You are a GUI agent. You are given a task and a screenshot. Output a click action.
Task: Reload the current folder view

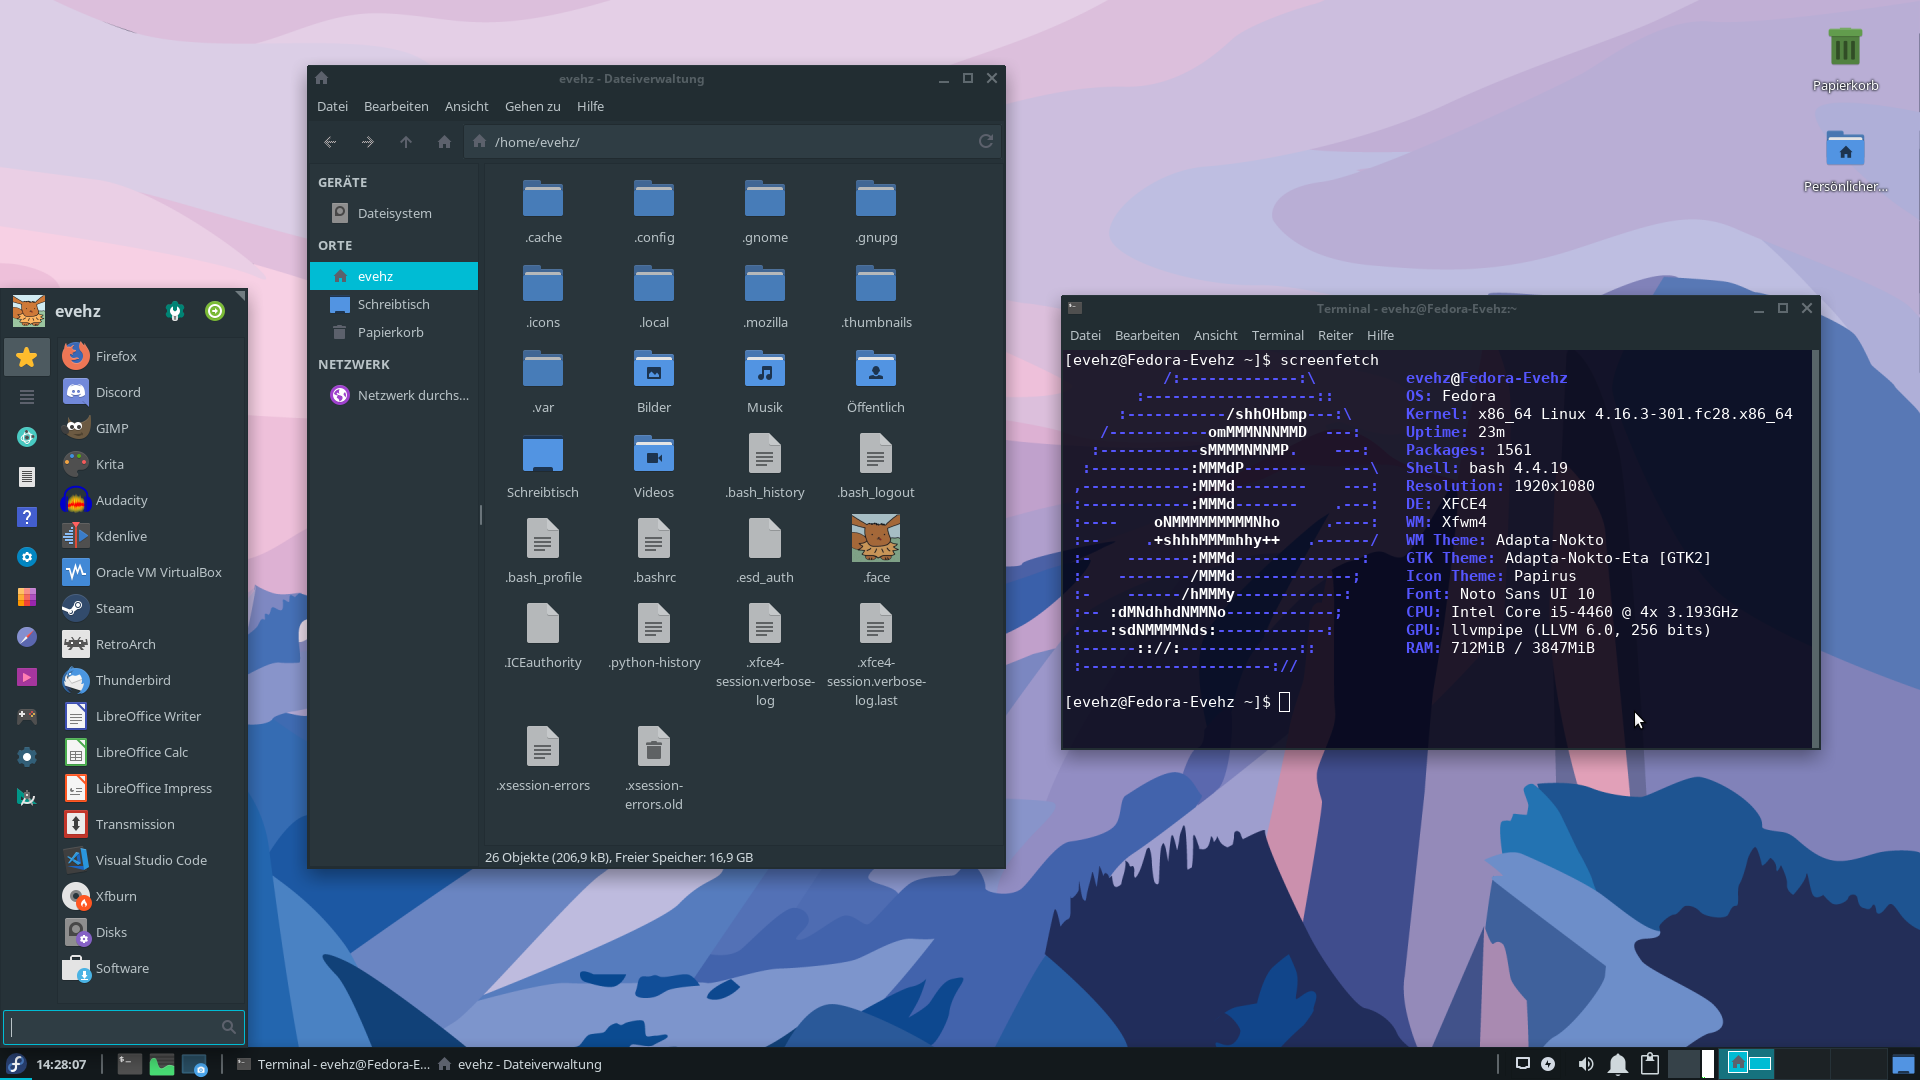pos(986,142)
